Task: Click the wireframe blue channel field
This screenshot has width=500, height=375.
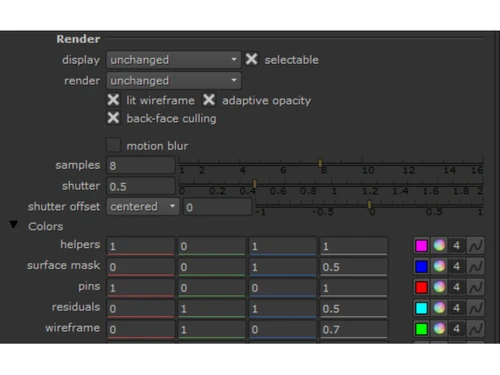Action: click(283, 329)
